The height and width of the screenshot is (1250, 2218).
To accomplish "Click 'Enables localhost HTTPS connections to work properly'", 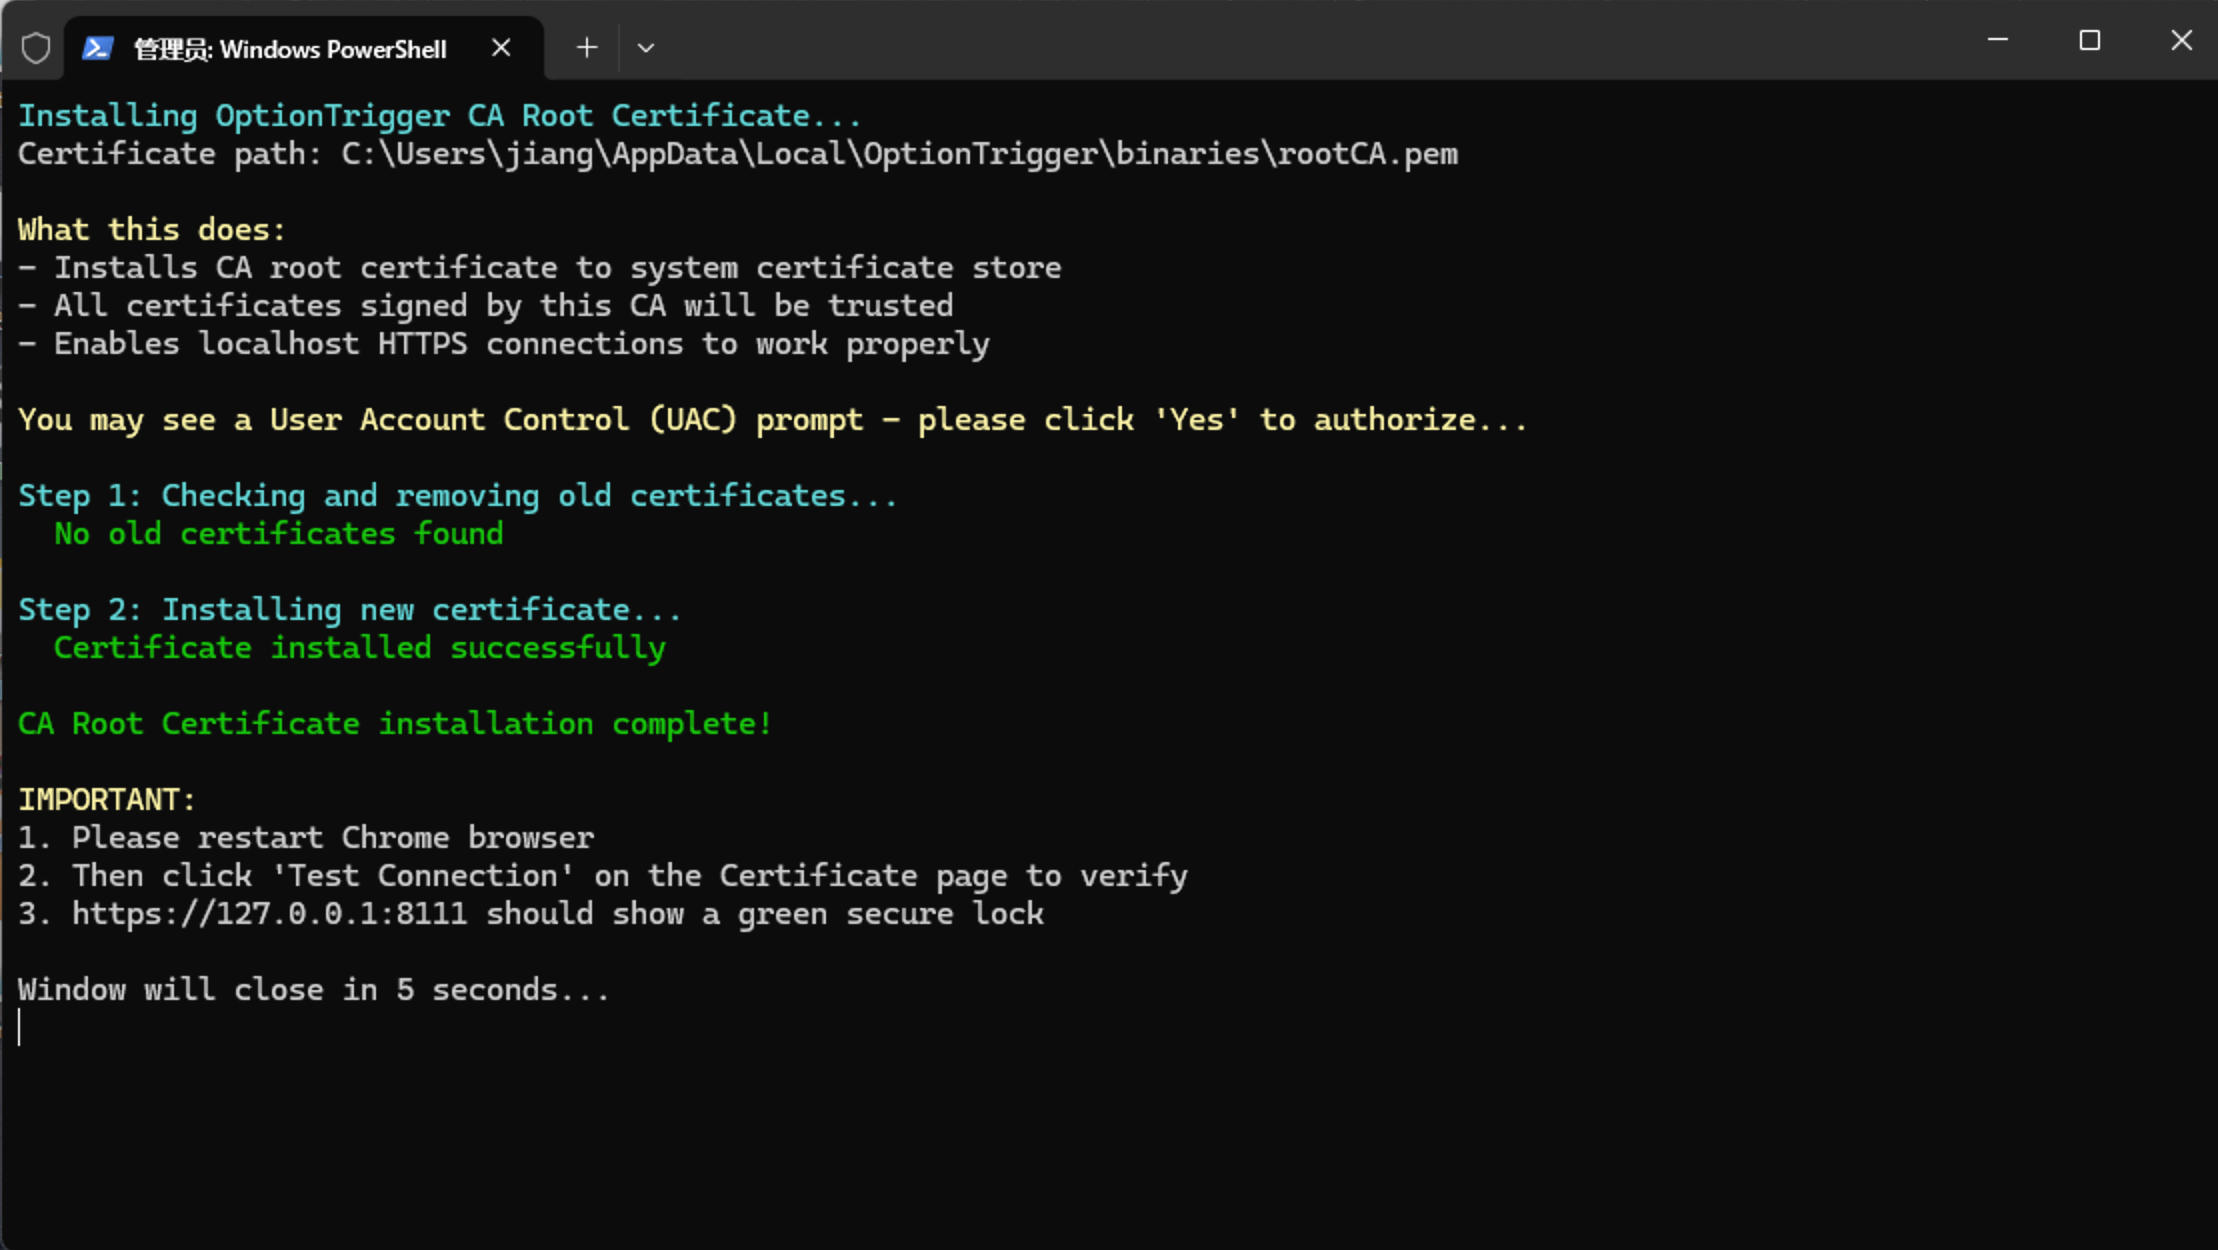I will point(522,344).
